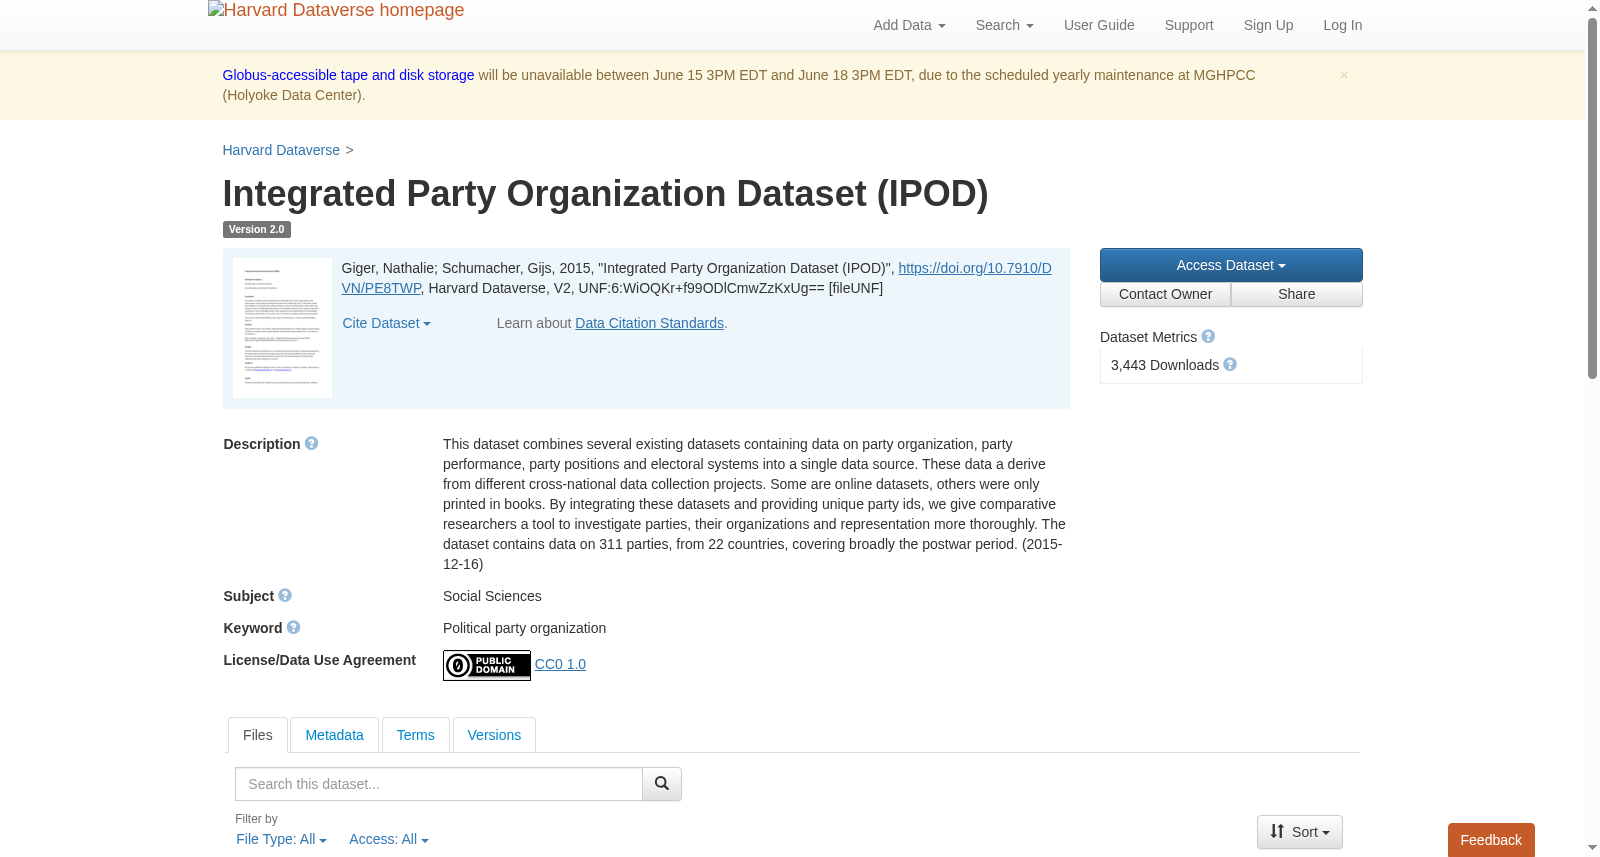The width and height of the screenshot is (1600, 857).
Task: Click the Keyword help question-mark icon
Action: tap(293, 627)
